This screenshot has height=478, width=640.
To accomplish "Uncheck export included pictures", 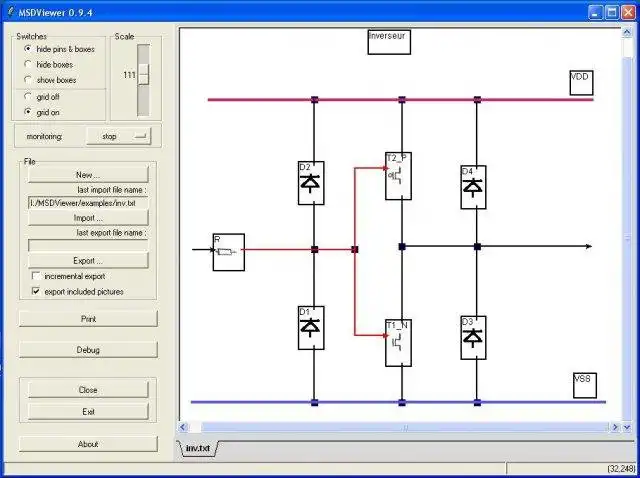I will coord(36,291).
